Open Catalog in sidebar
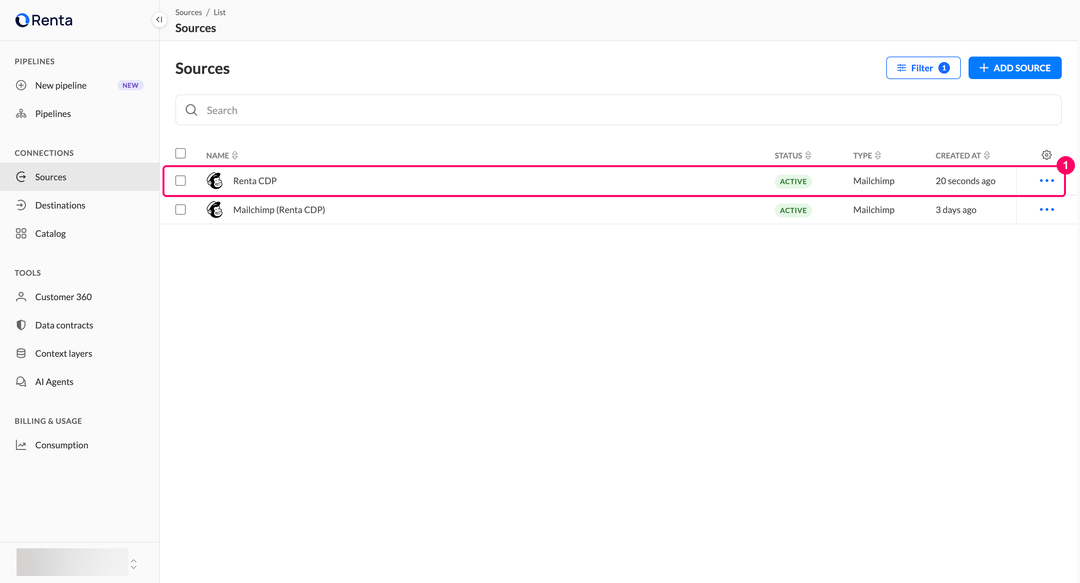The height and width of the screenshot is (583, 1080). [80, 234]
